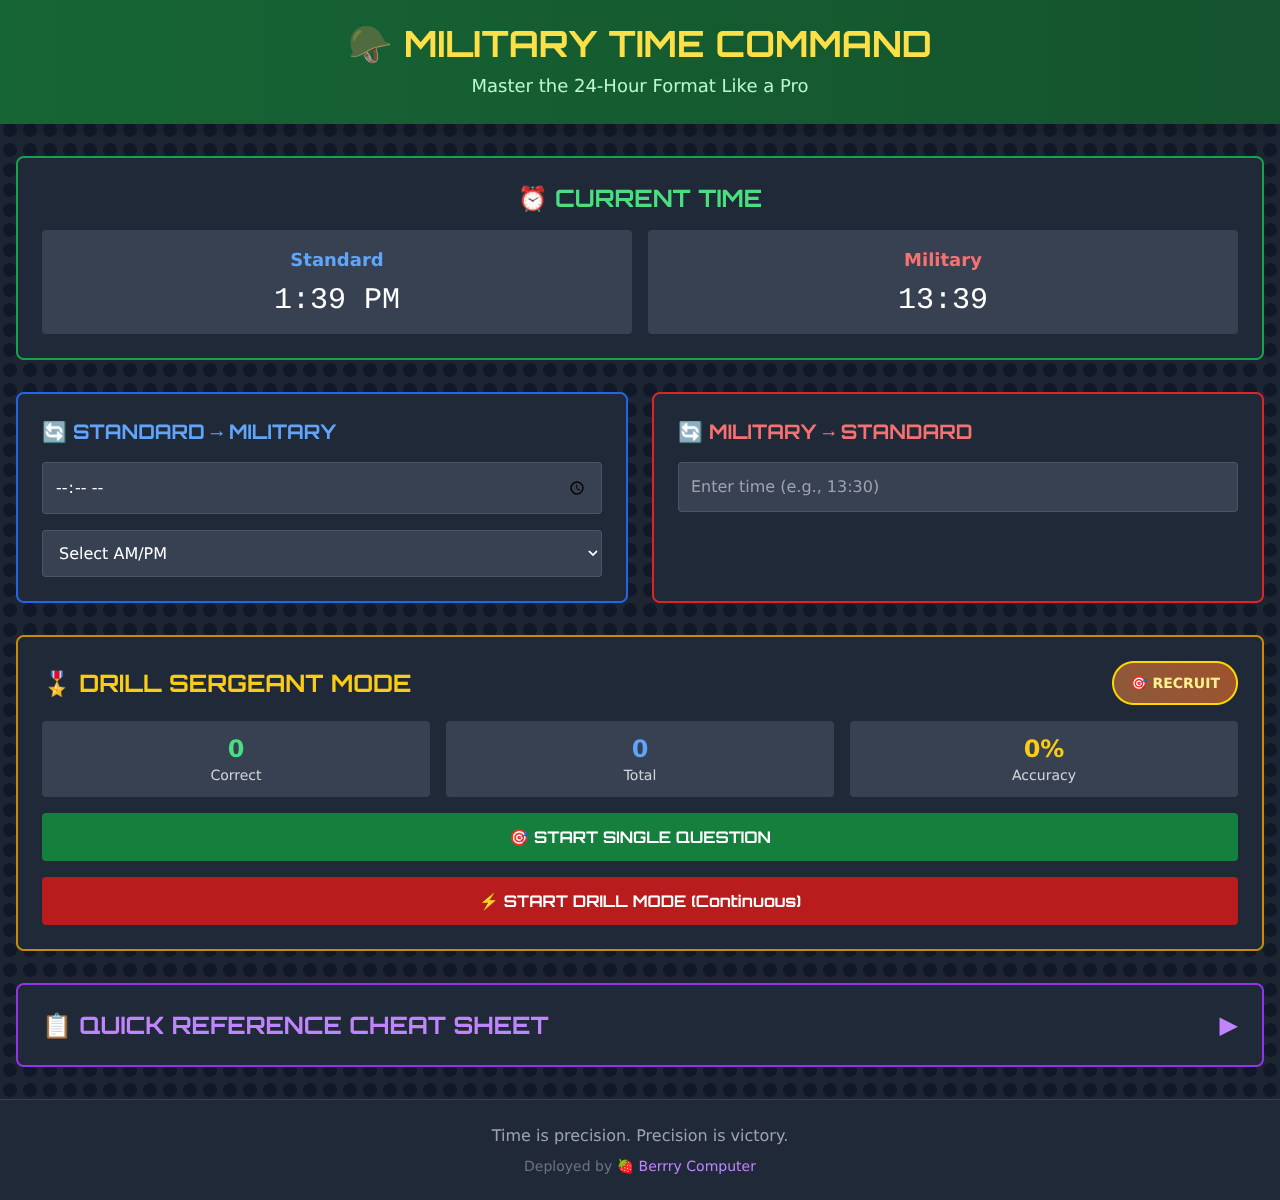Click the clock picker icon in the time input
The image size is (1280, 1200).
(x=577, y=488)
